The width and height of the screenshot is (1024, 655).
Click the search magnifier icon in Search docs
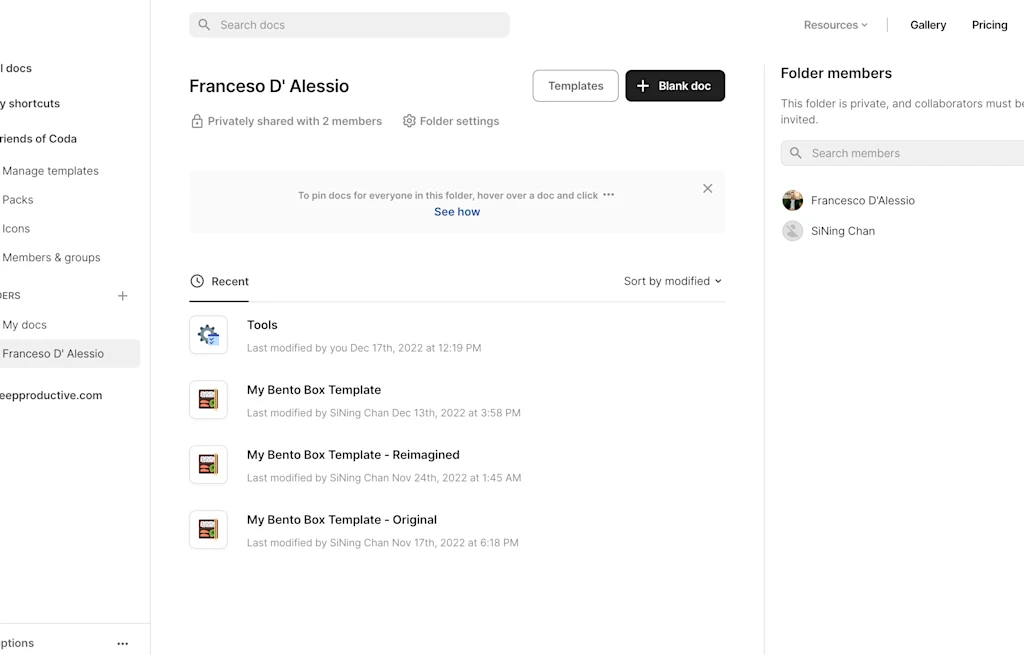204,25
